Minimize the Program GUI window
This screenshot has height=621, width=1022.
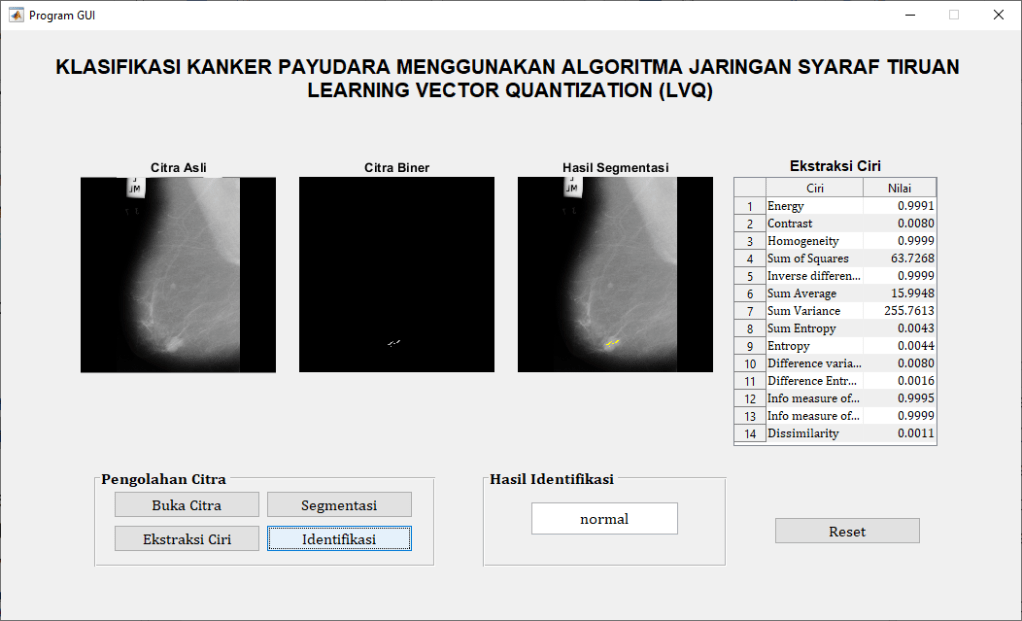coord(910,15)
